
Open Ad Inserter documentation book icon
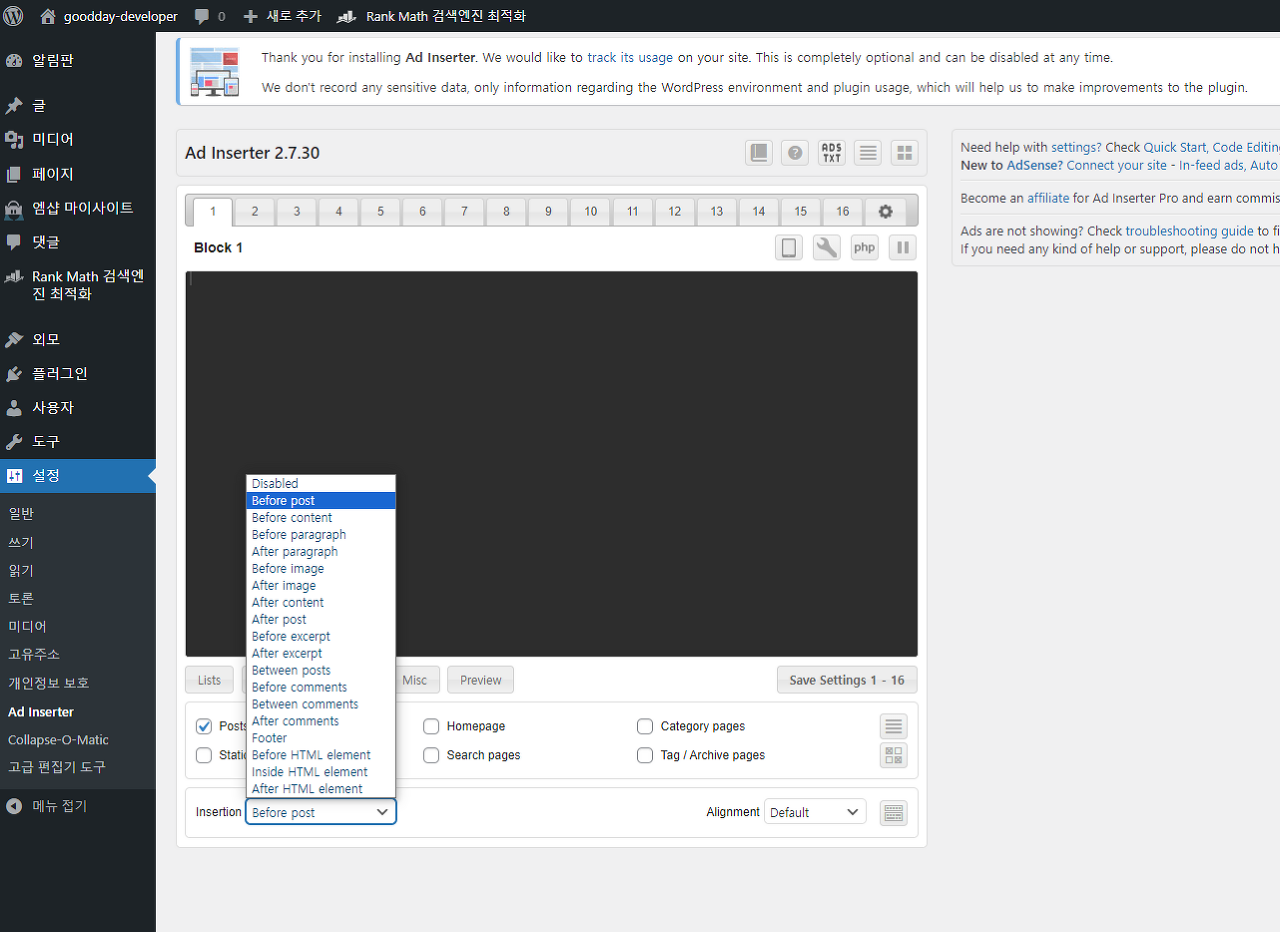point(759,153)
